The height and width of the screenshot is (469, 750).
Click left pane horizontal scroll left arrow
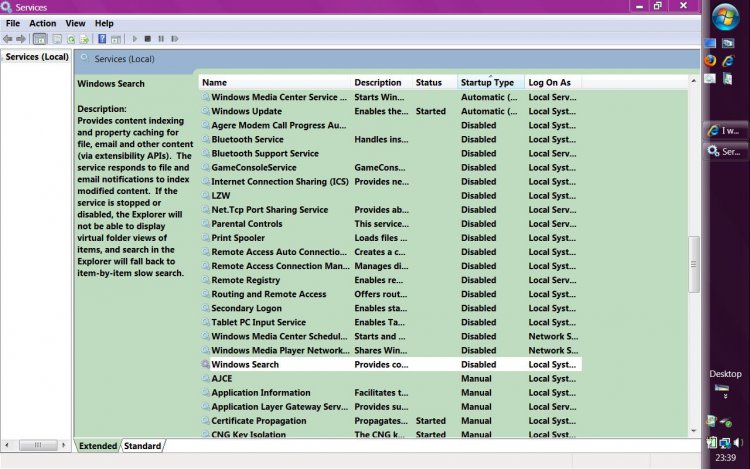[7, 445]
